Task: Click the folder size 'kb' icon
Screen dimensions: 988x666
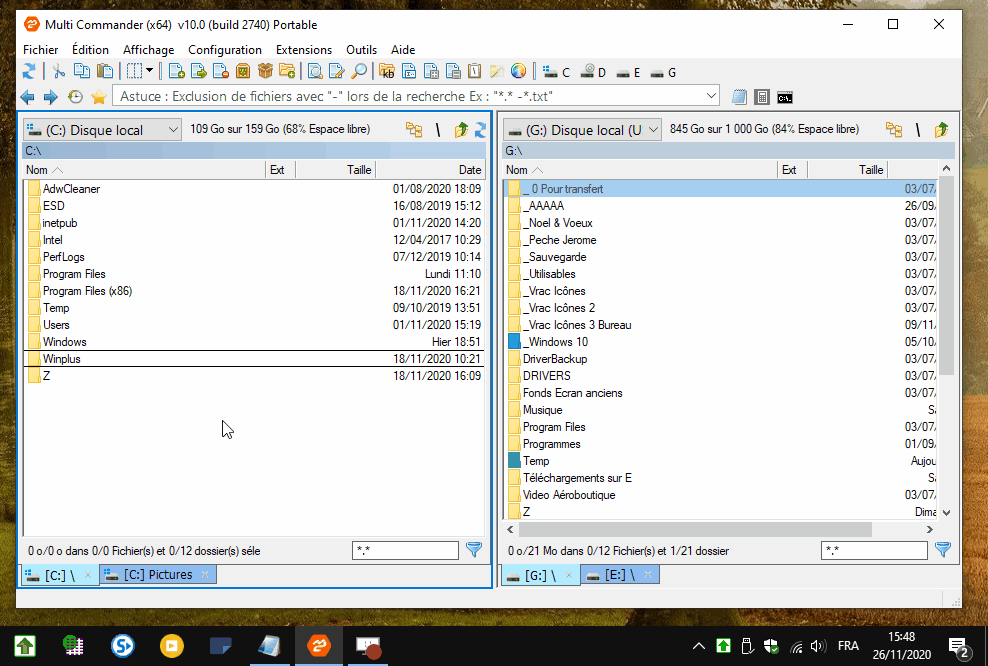Action: coord(387,72)
